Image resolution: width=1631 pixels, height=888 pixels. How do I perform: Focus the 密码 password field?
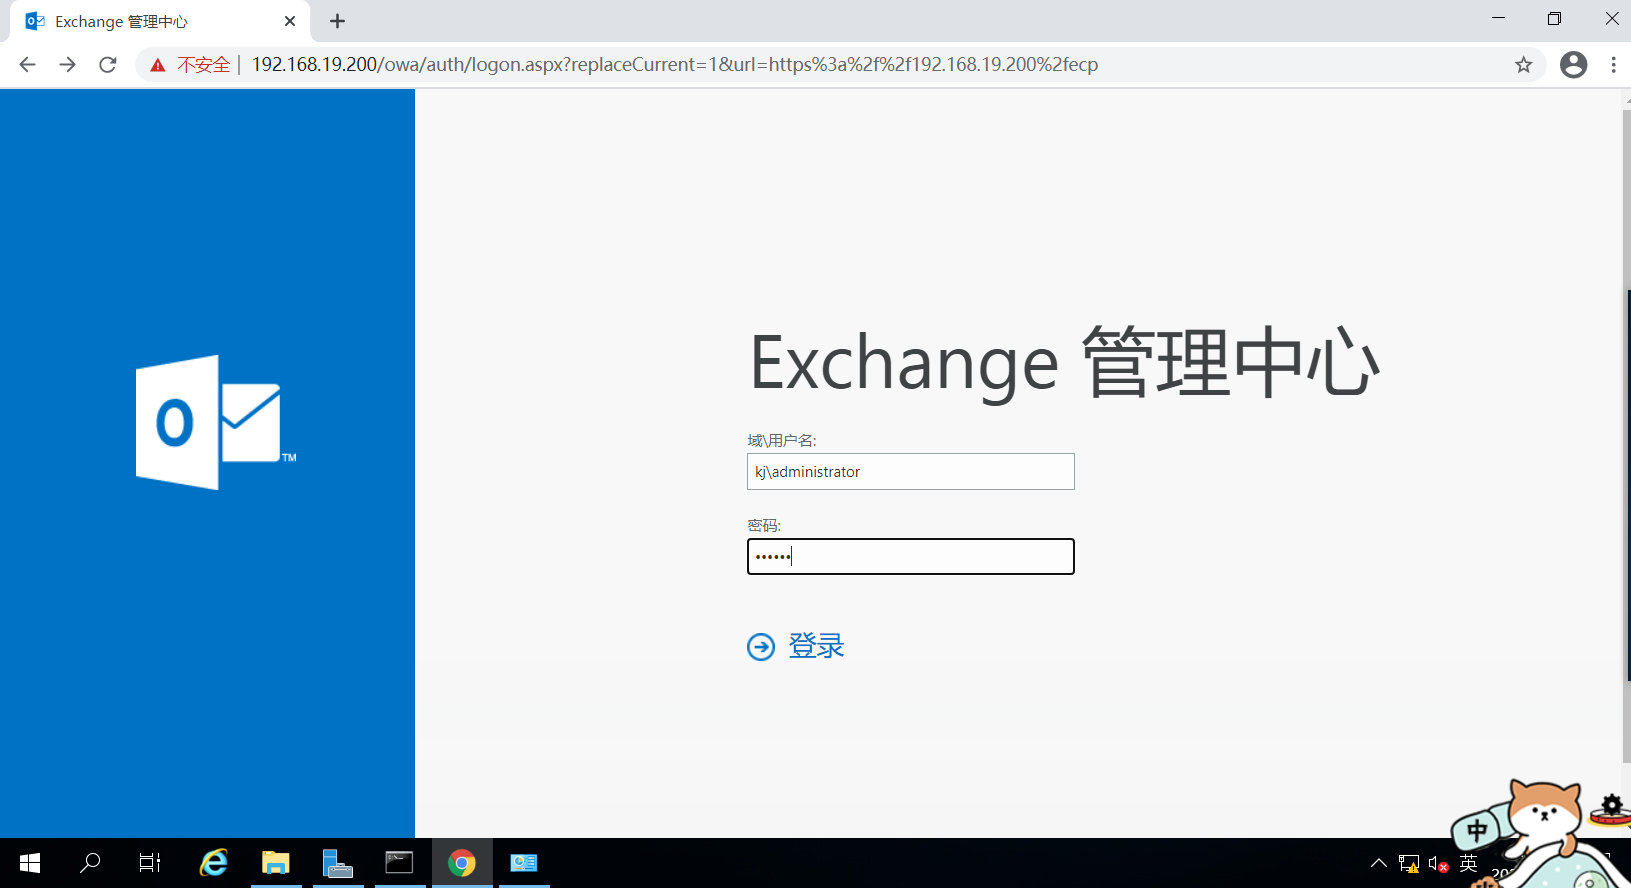click(x=911, y=557)
